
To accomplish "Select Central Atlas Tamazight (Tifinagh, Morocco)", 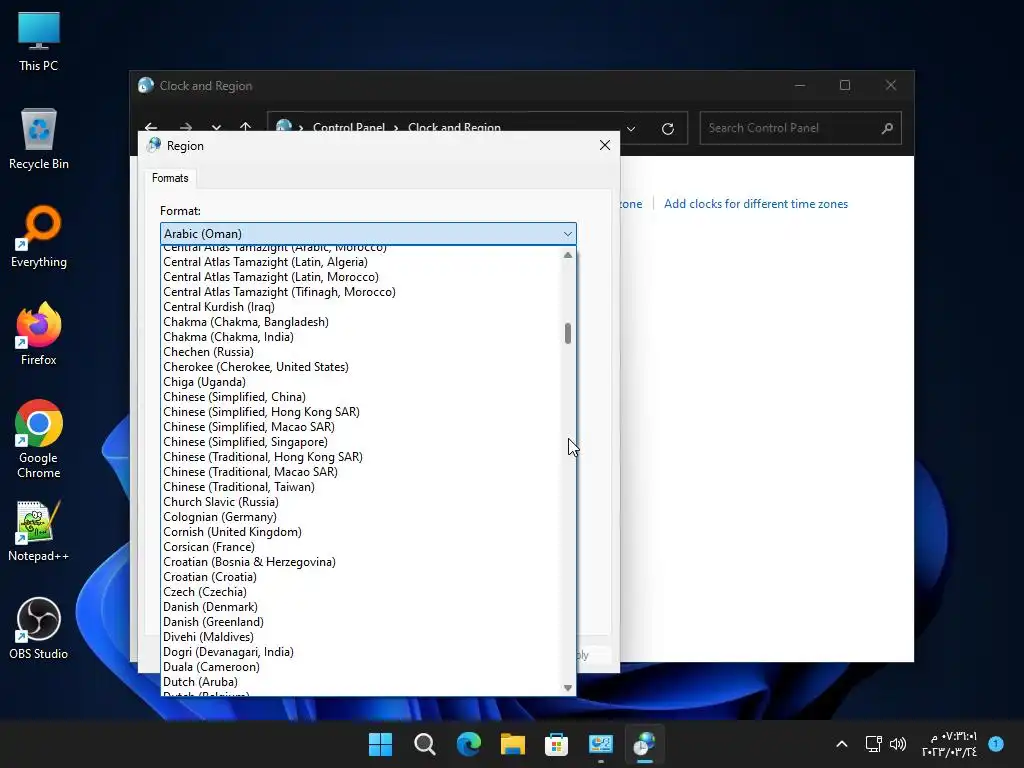I will (361, 292).
